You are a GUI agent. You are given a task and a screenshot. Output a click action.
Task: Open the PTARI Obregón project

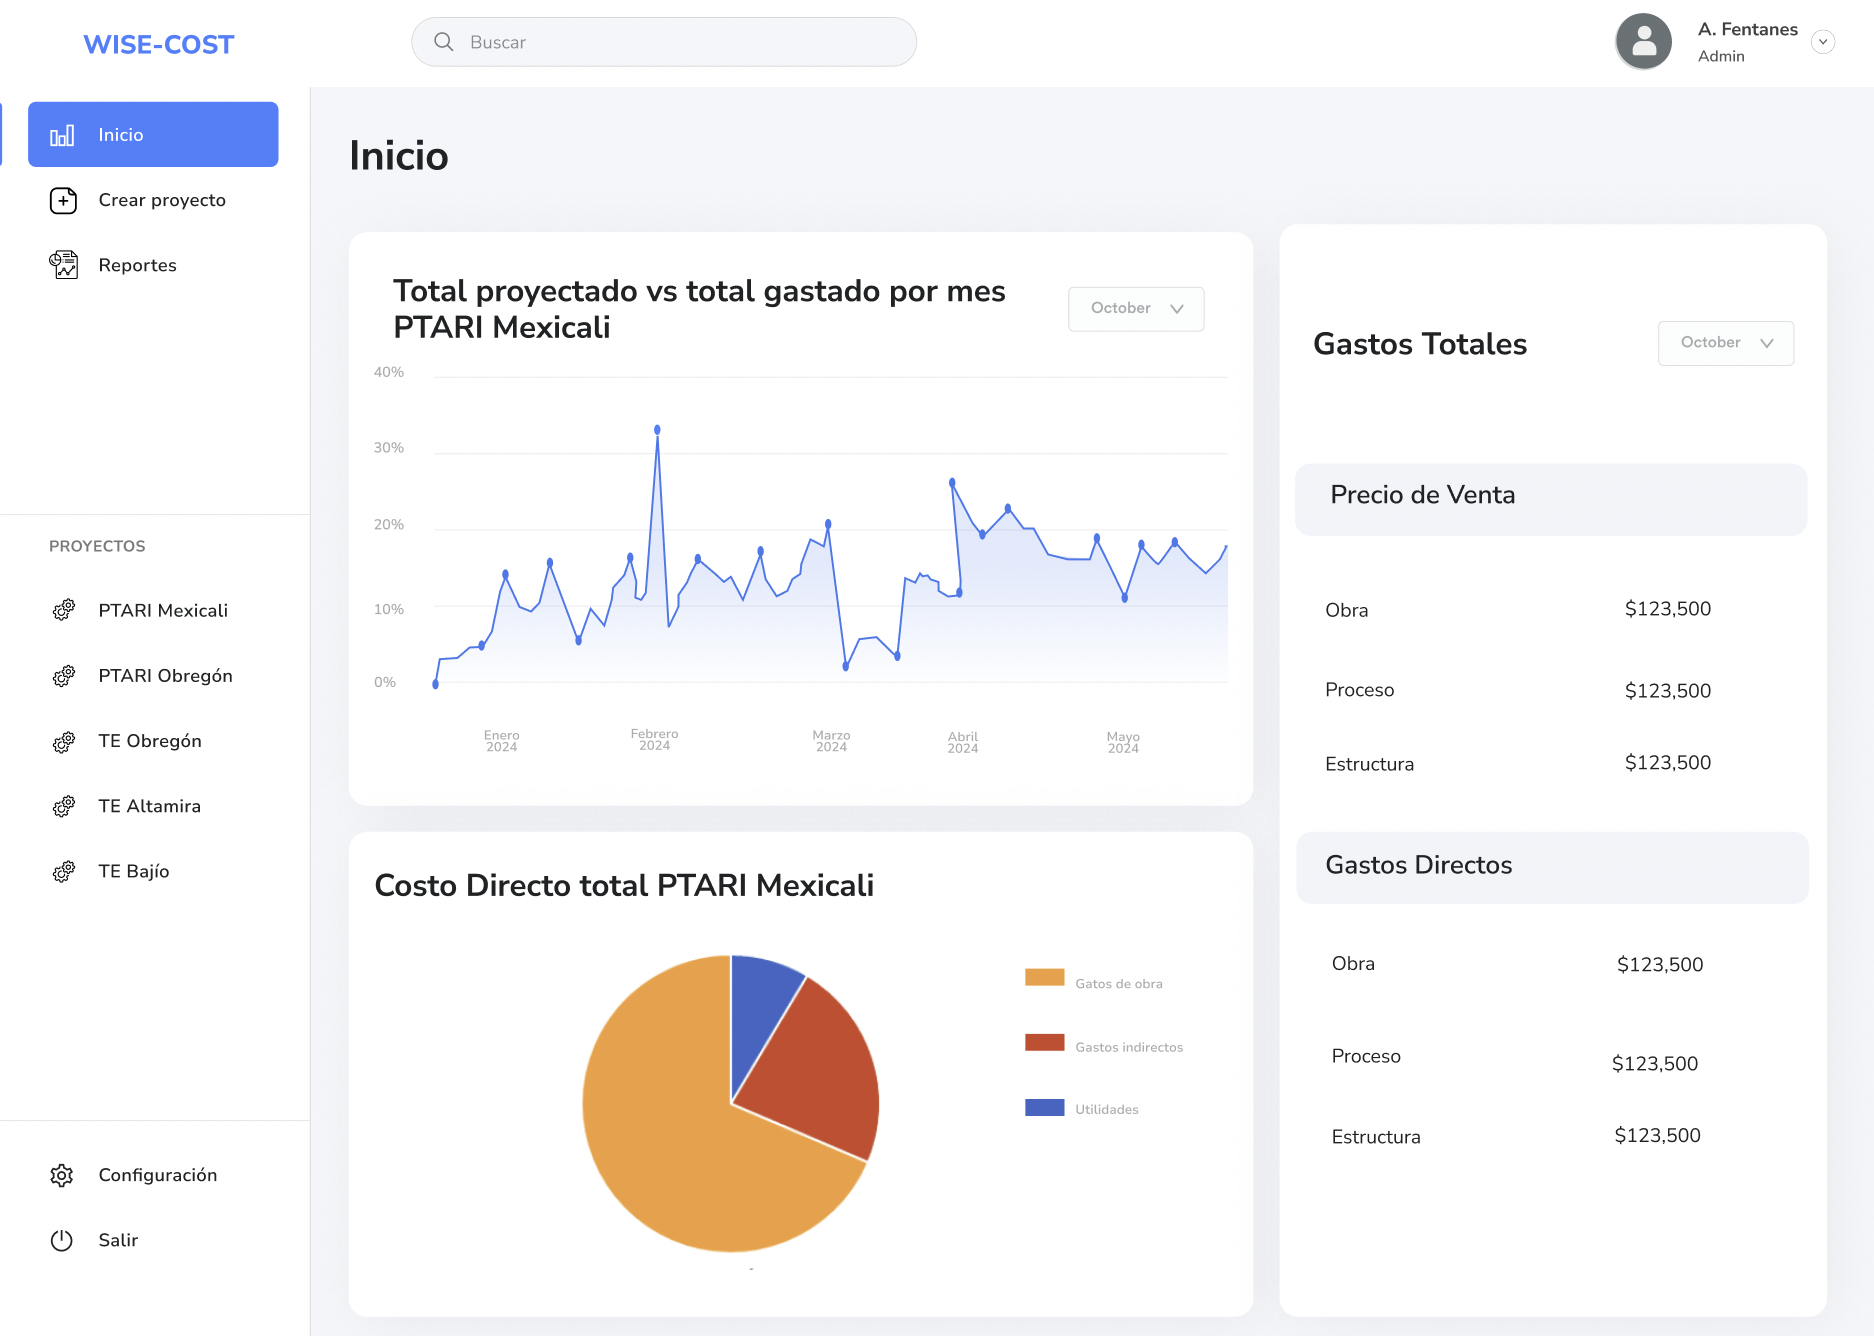165,676
